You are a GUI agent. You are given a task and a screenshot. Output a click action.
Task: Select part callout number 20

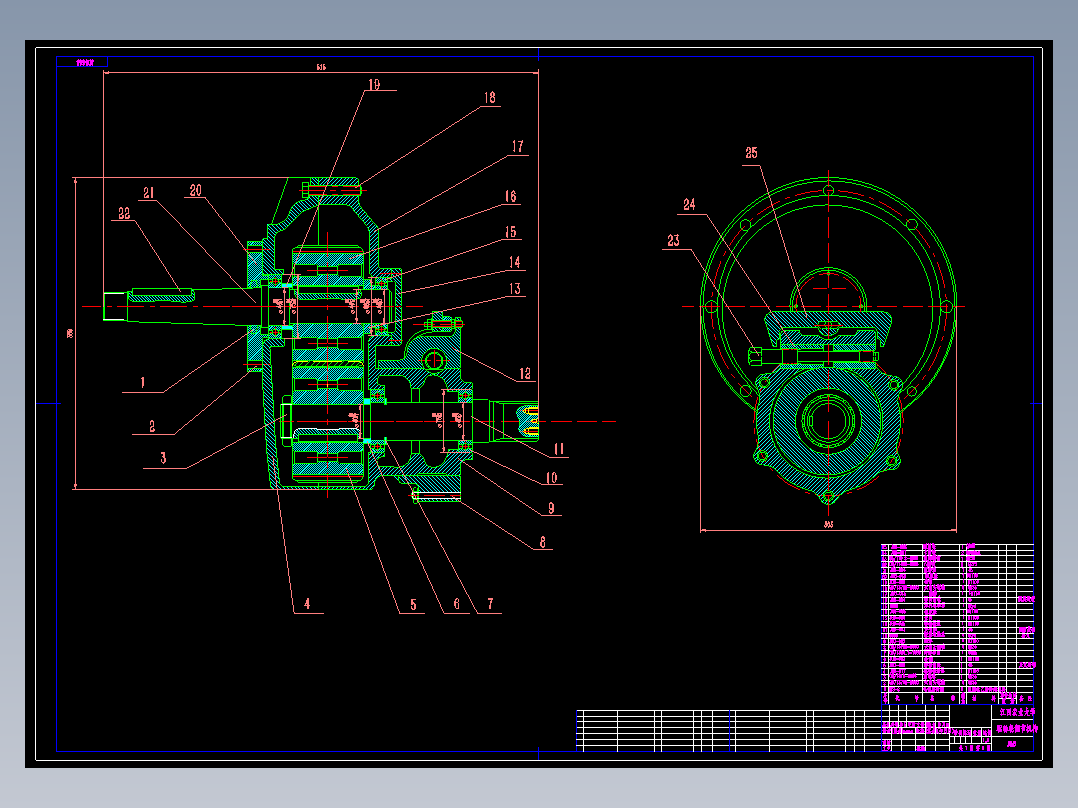[195, 190]
